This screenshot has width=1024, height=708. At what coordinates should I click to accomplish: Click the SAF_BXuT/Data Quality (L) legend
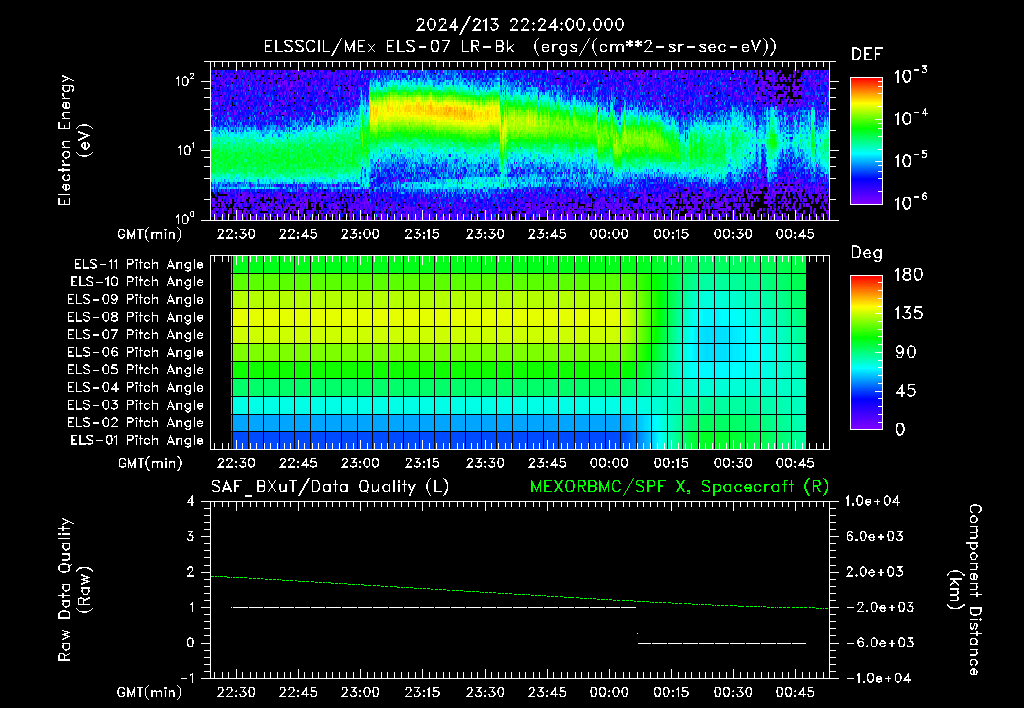click(330, 487)
